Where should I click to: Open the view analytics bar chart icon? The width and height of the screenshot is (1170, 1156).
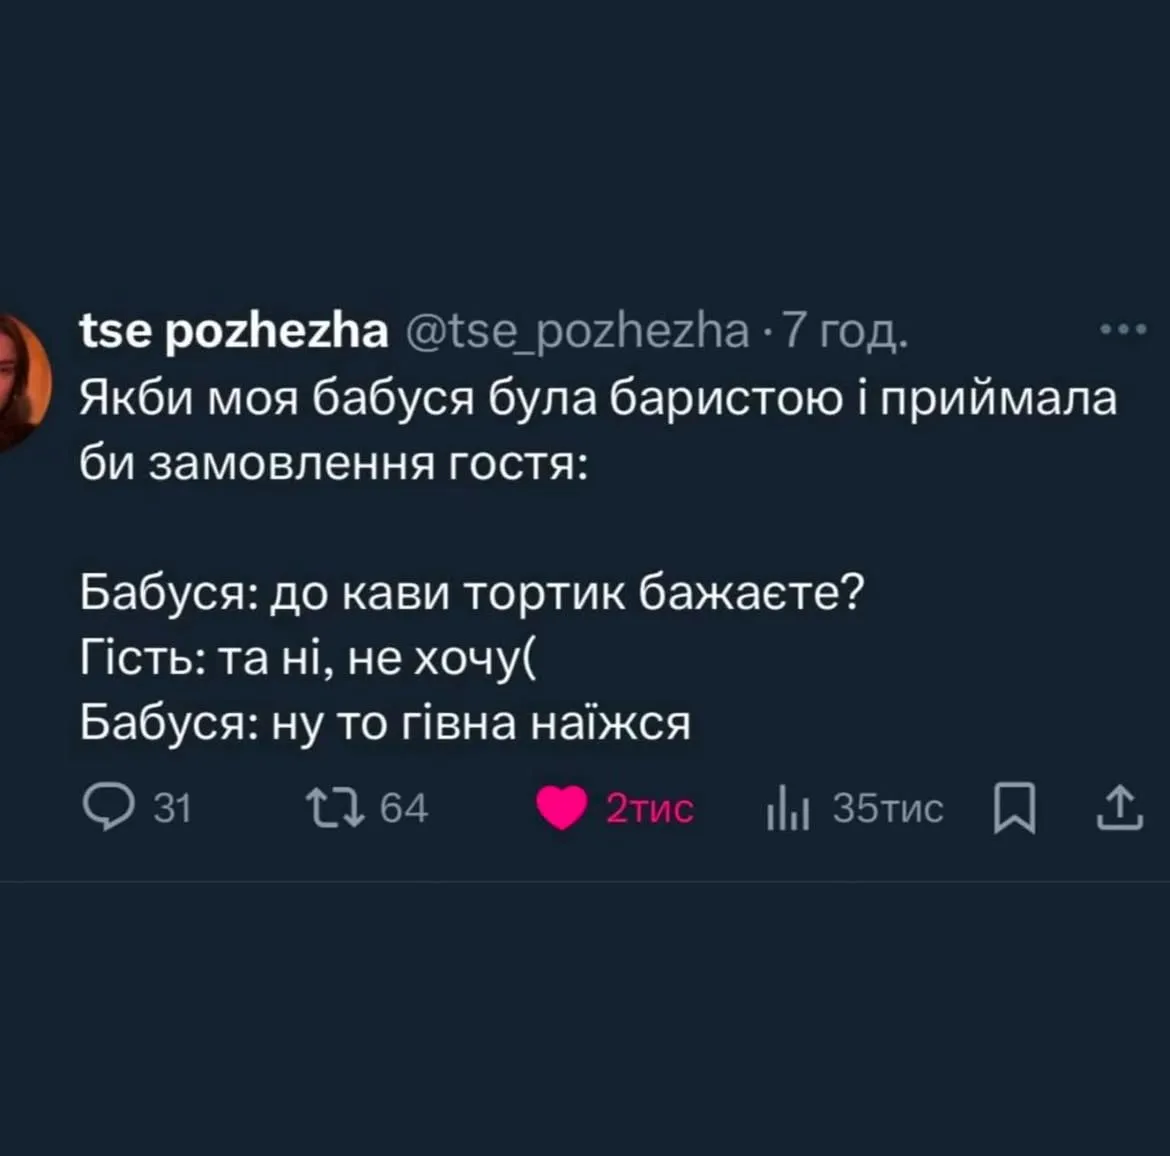[786, 807]
